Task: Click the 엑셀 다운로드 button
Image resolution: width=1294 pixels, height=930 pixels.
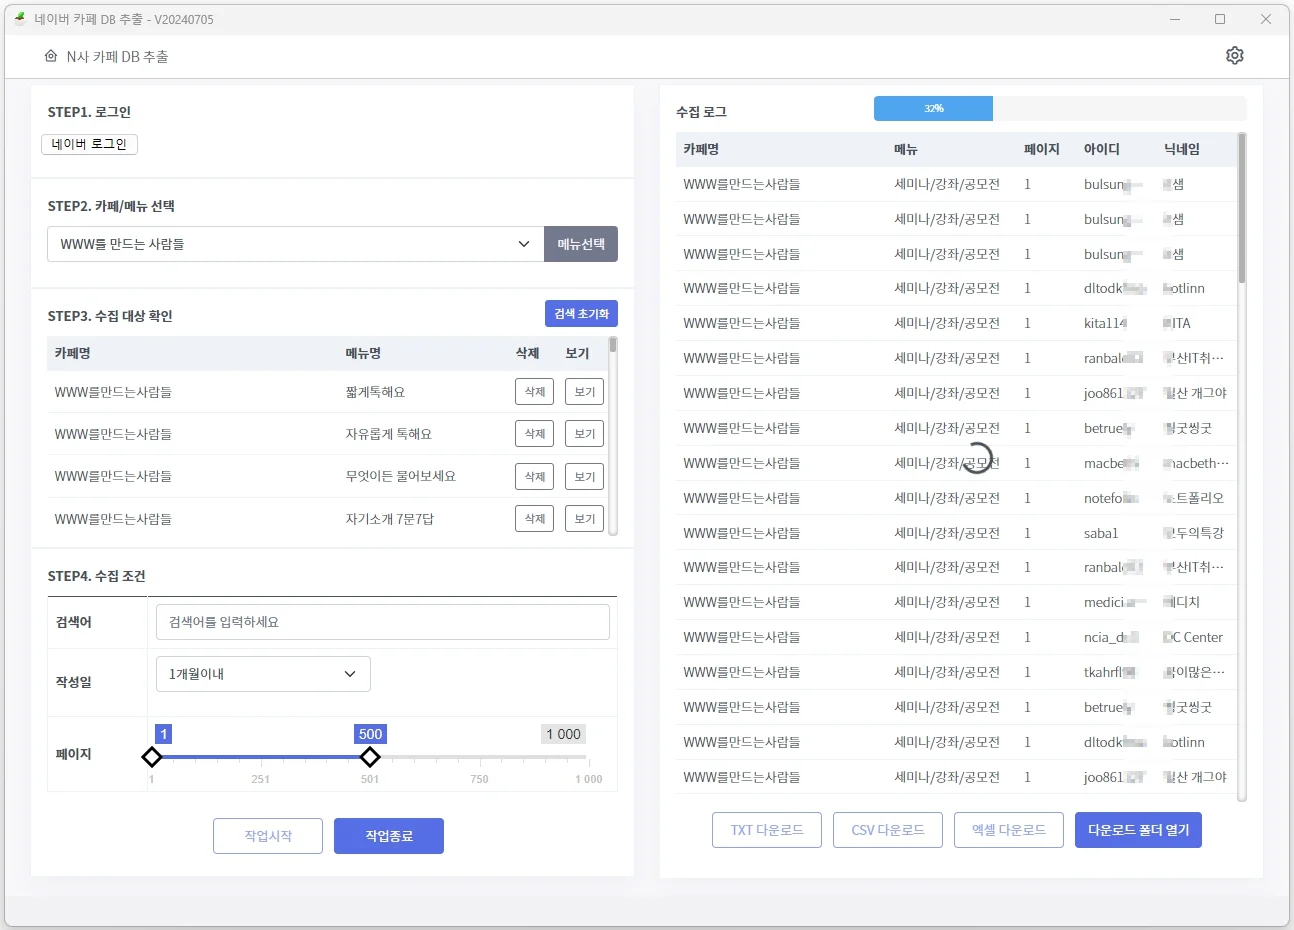Action: click(1009, 830)
